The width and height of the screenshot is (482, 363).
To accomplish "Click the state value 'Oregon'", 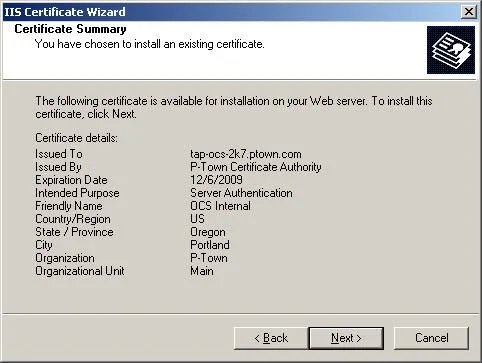I will (208, 232).
